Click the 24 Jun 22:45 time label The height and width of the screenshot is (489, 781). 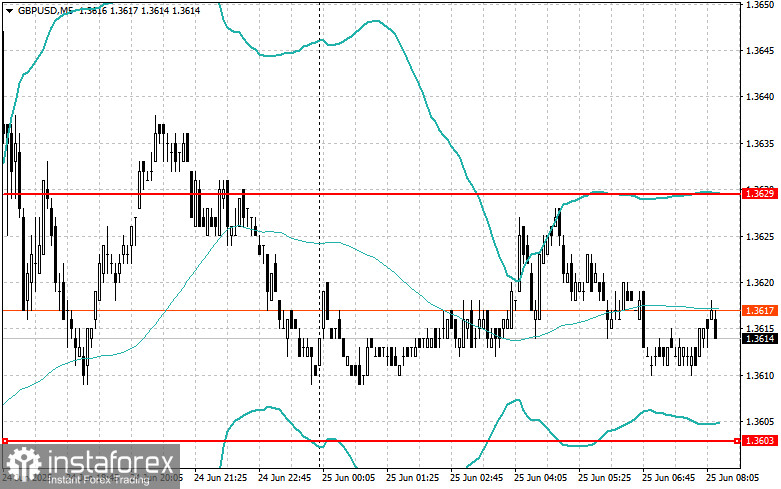click(284, 478)
